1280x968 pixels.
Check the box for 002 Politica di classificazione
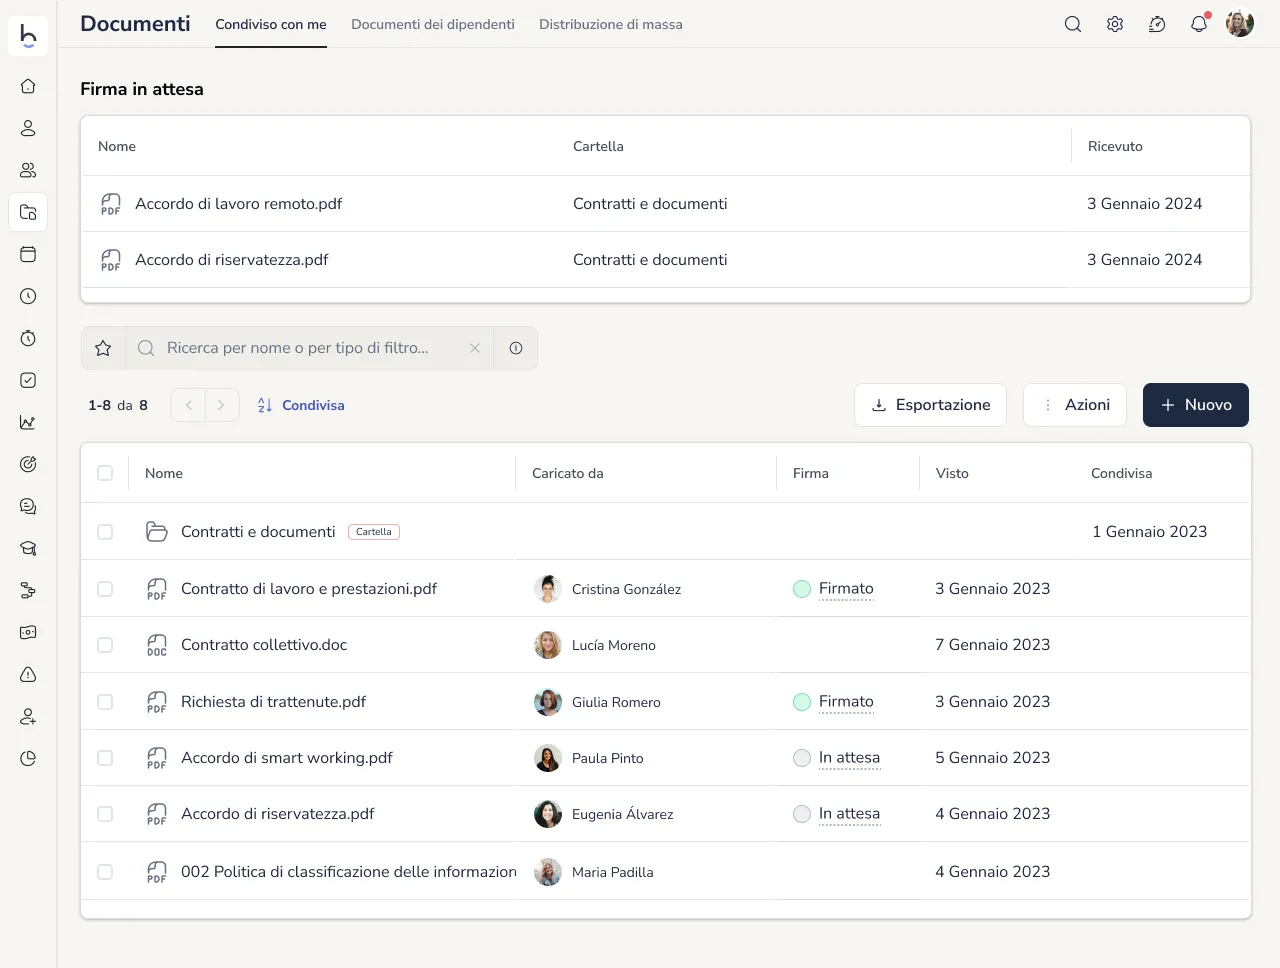[105, 872]
